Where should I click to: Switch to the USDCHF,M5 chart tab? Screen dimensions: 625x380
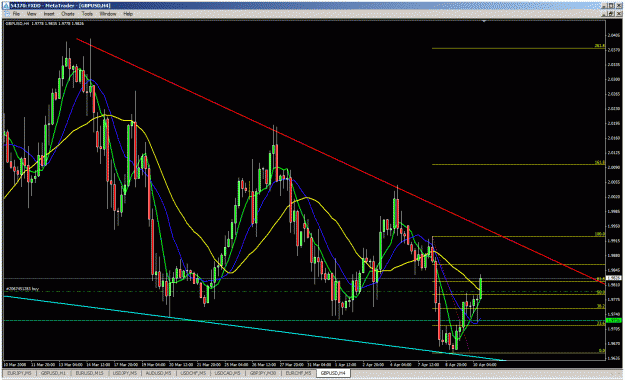pos(193,373)
